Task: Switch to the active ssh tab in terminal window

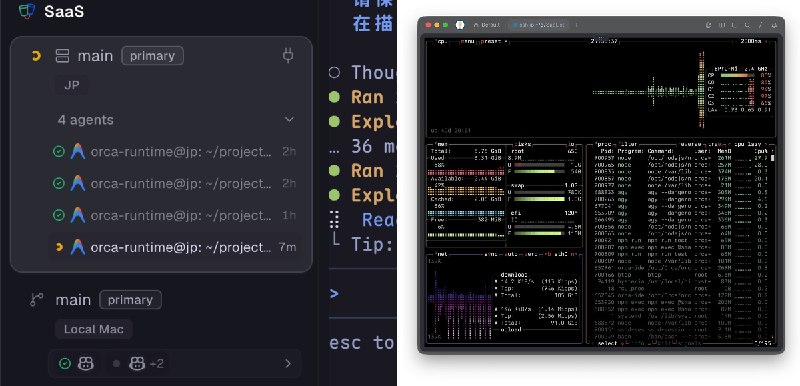Action: click(538, 24)
